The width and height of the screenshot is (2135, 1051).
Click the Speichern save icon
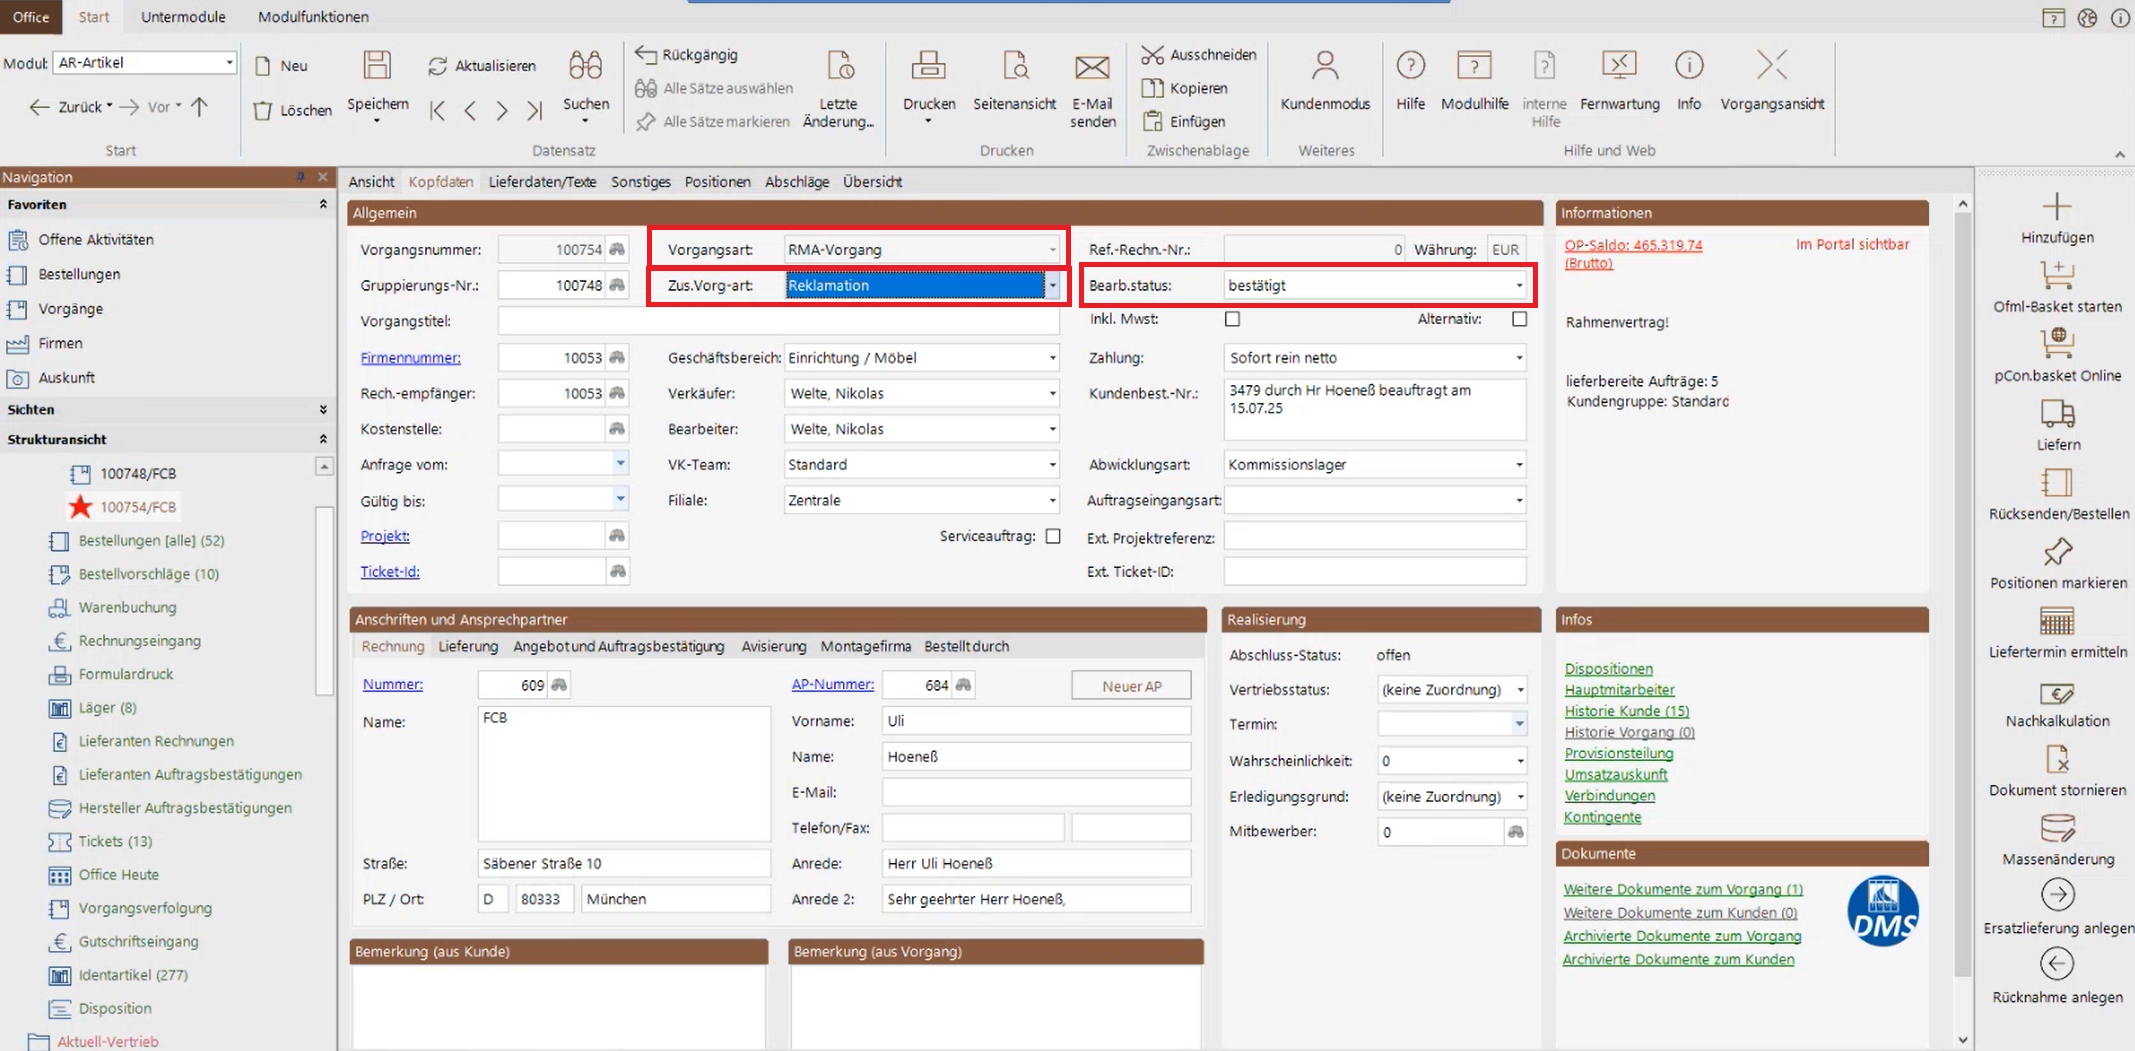click(377, 66)
